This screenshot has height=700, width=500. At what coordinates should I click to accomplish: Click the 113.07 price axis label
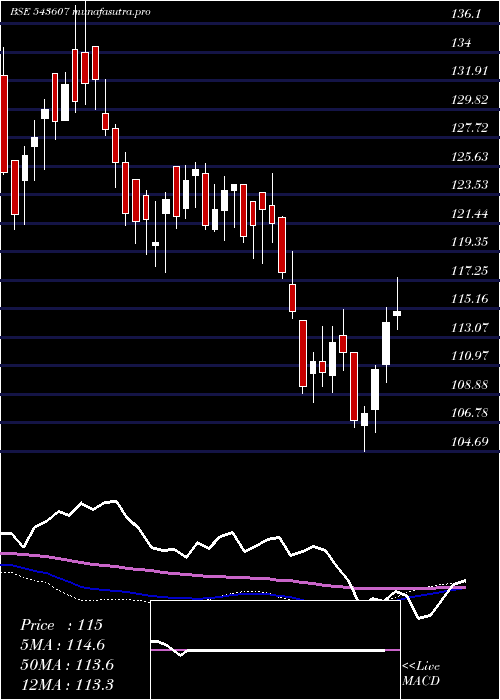tap(470, 328)
